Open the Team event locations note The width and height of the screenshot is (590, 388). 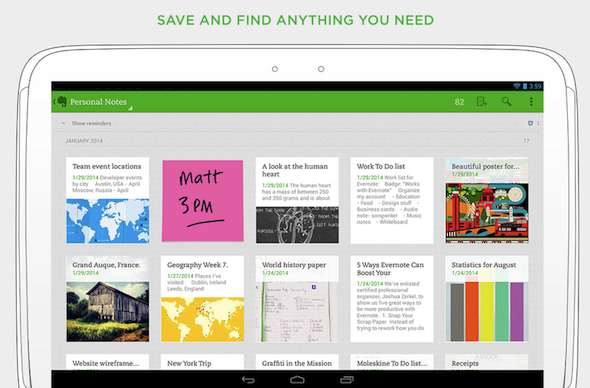[108, 200]
